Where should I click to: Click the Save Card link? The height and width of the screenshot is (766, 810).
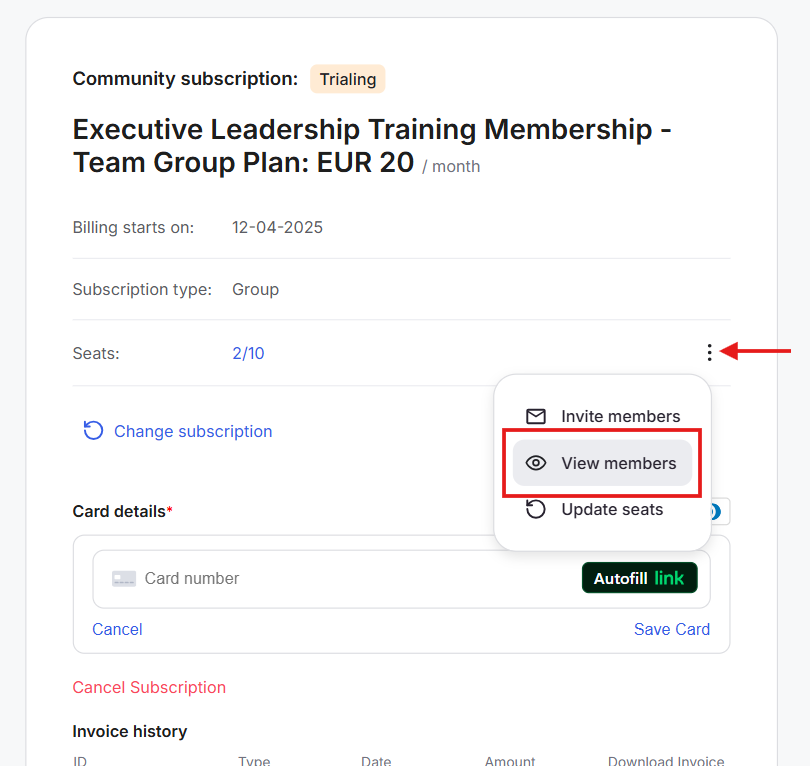[672, 629]
